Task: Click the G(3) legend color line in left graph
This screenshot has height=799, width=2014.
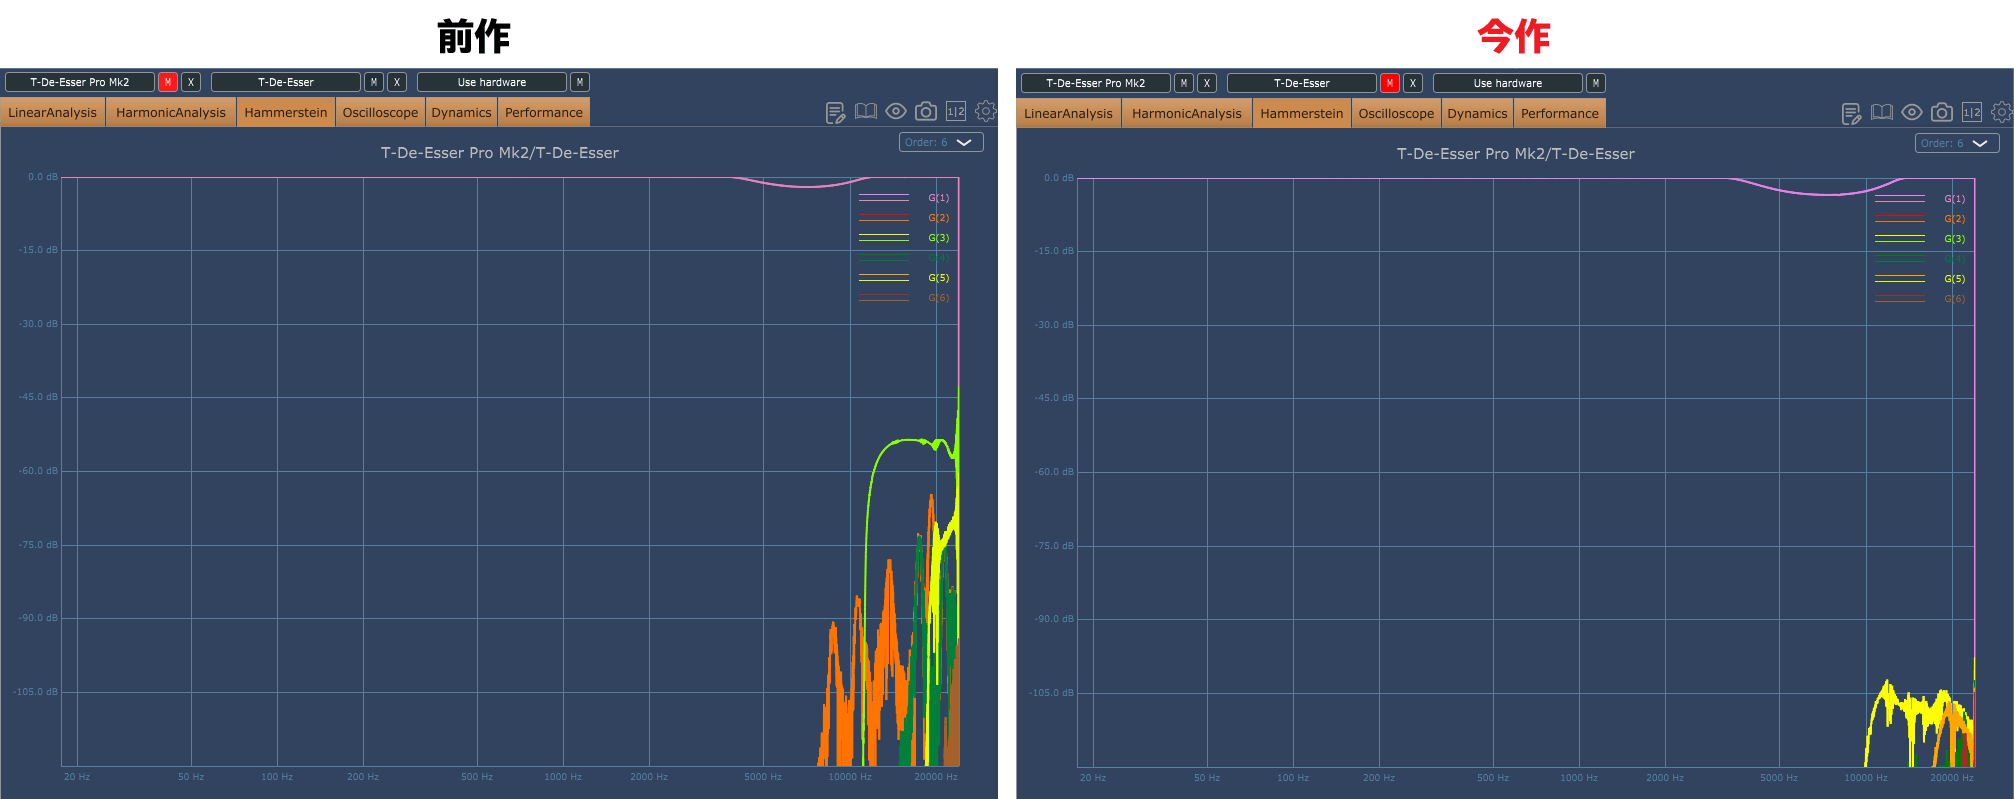Action: click(x=884, y=238)
